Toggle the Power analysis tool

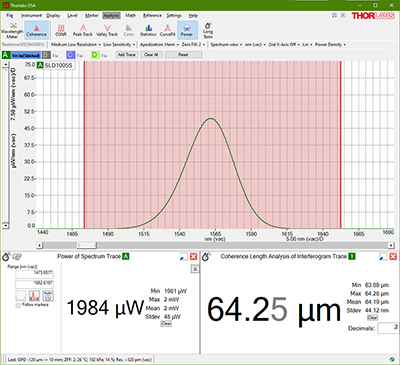click(x=187, y=30)
